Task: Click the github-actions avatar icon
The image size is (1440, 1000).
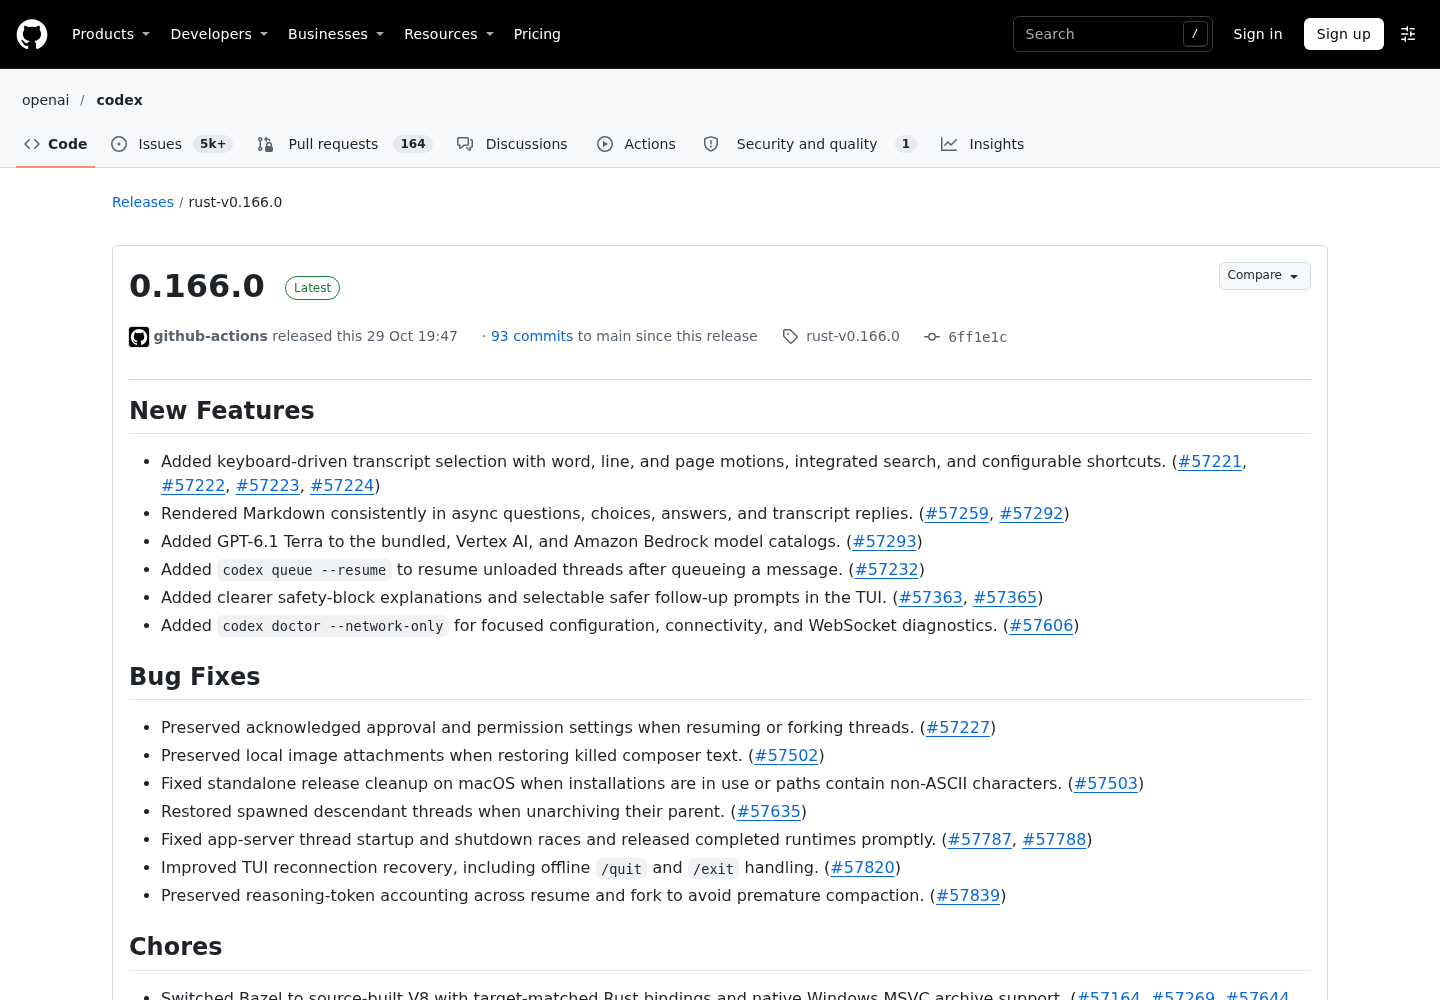Action: (139, 337)
